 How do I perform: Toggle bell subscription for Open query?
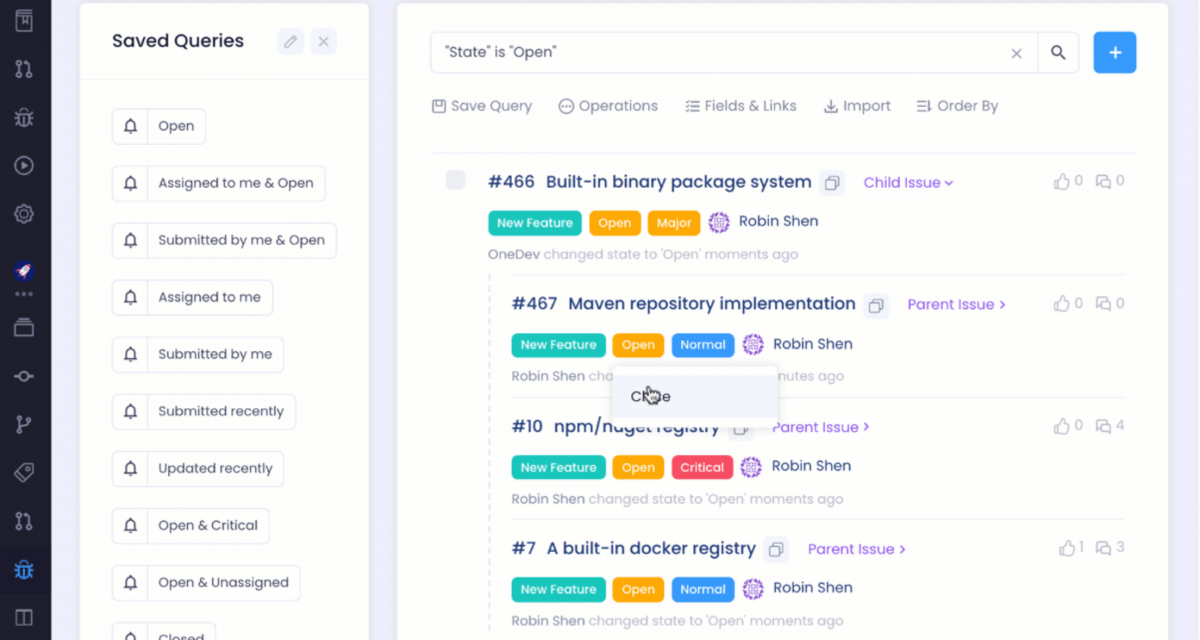130,127
